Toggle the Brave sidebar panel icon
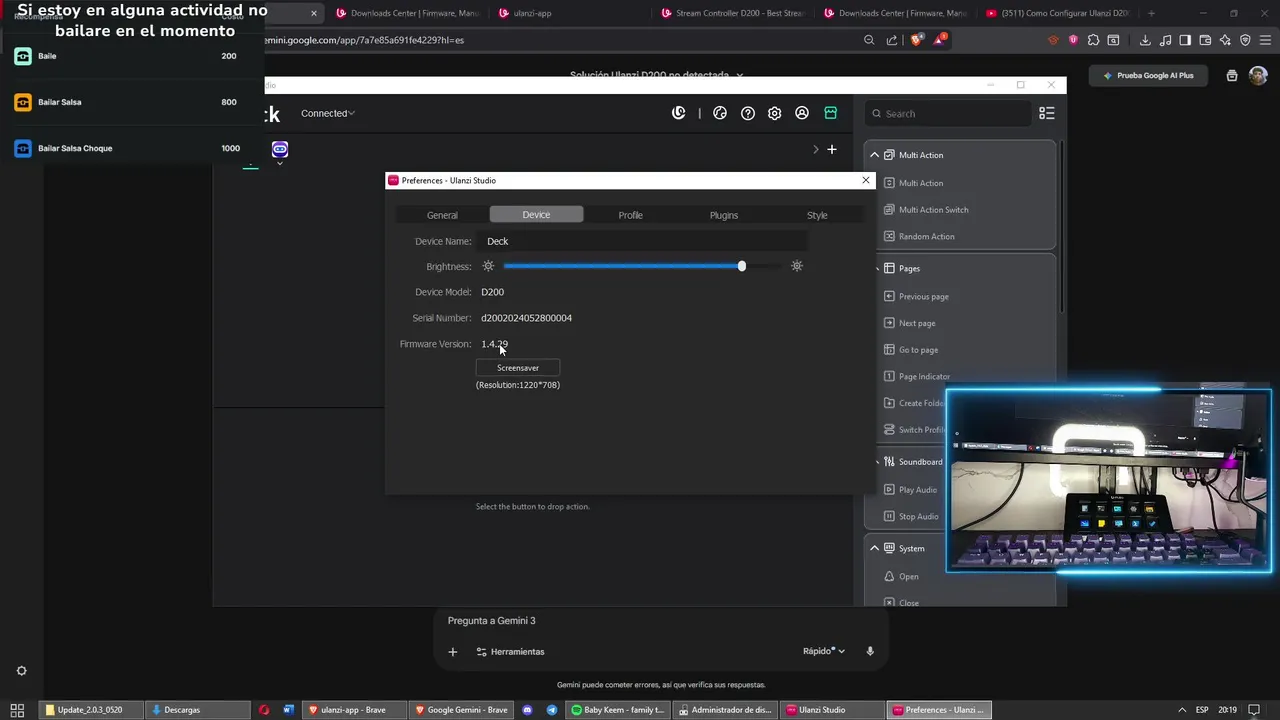Viewport: 1280px width, 720px height. click(1185, 40)
